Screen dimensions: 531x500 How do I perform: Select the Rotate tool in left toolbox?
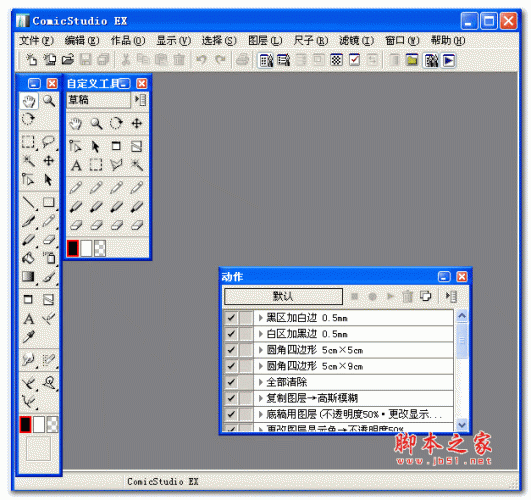click(28, 119)
